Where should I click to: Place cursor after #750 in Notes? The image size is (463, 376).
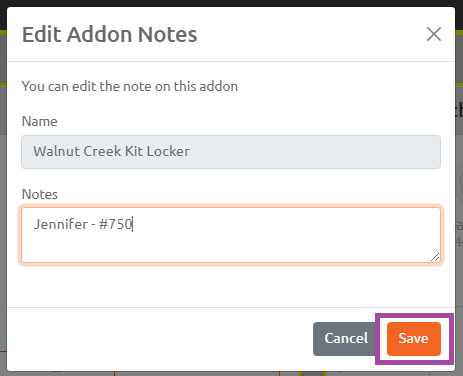tap(133, 224)
